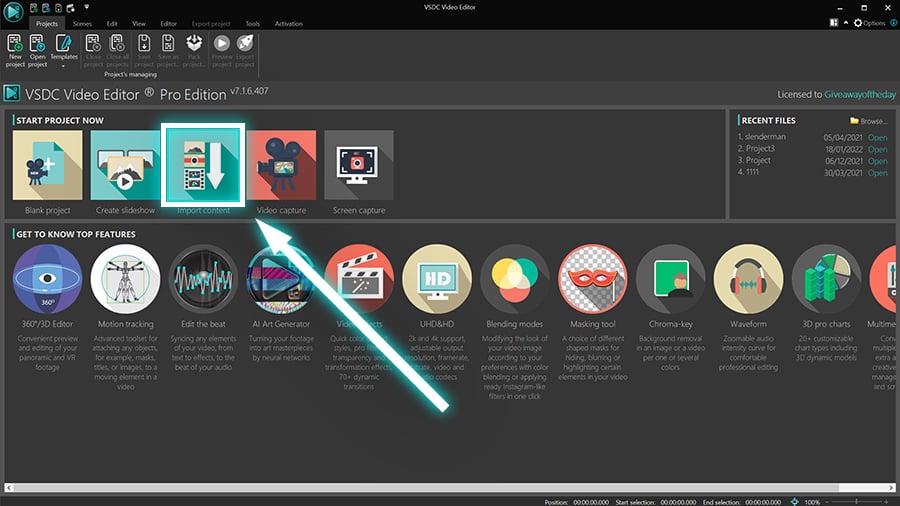Click the Save as project ribbon icon
Viewport: 900px width, 506px height.
click(168, 44)
